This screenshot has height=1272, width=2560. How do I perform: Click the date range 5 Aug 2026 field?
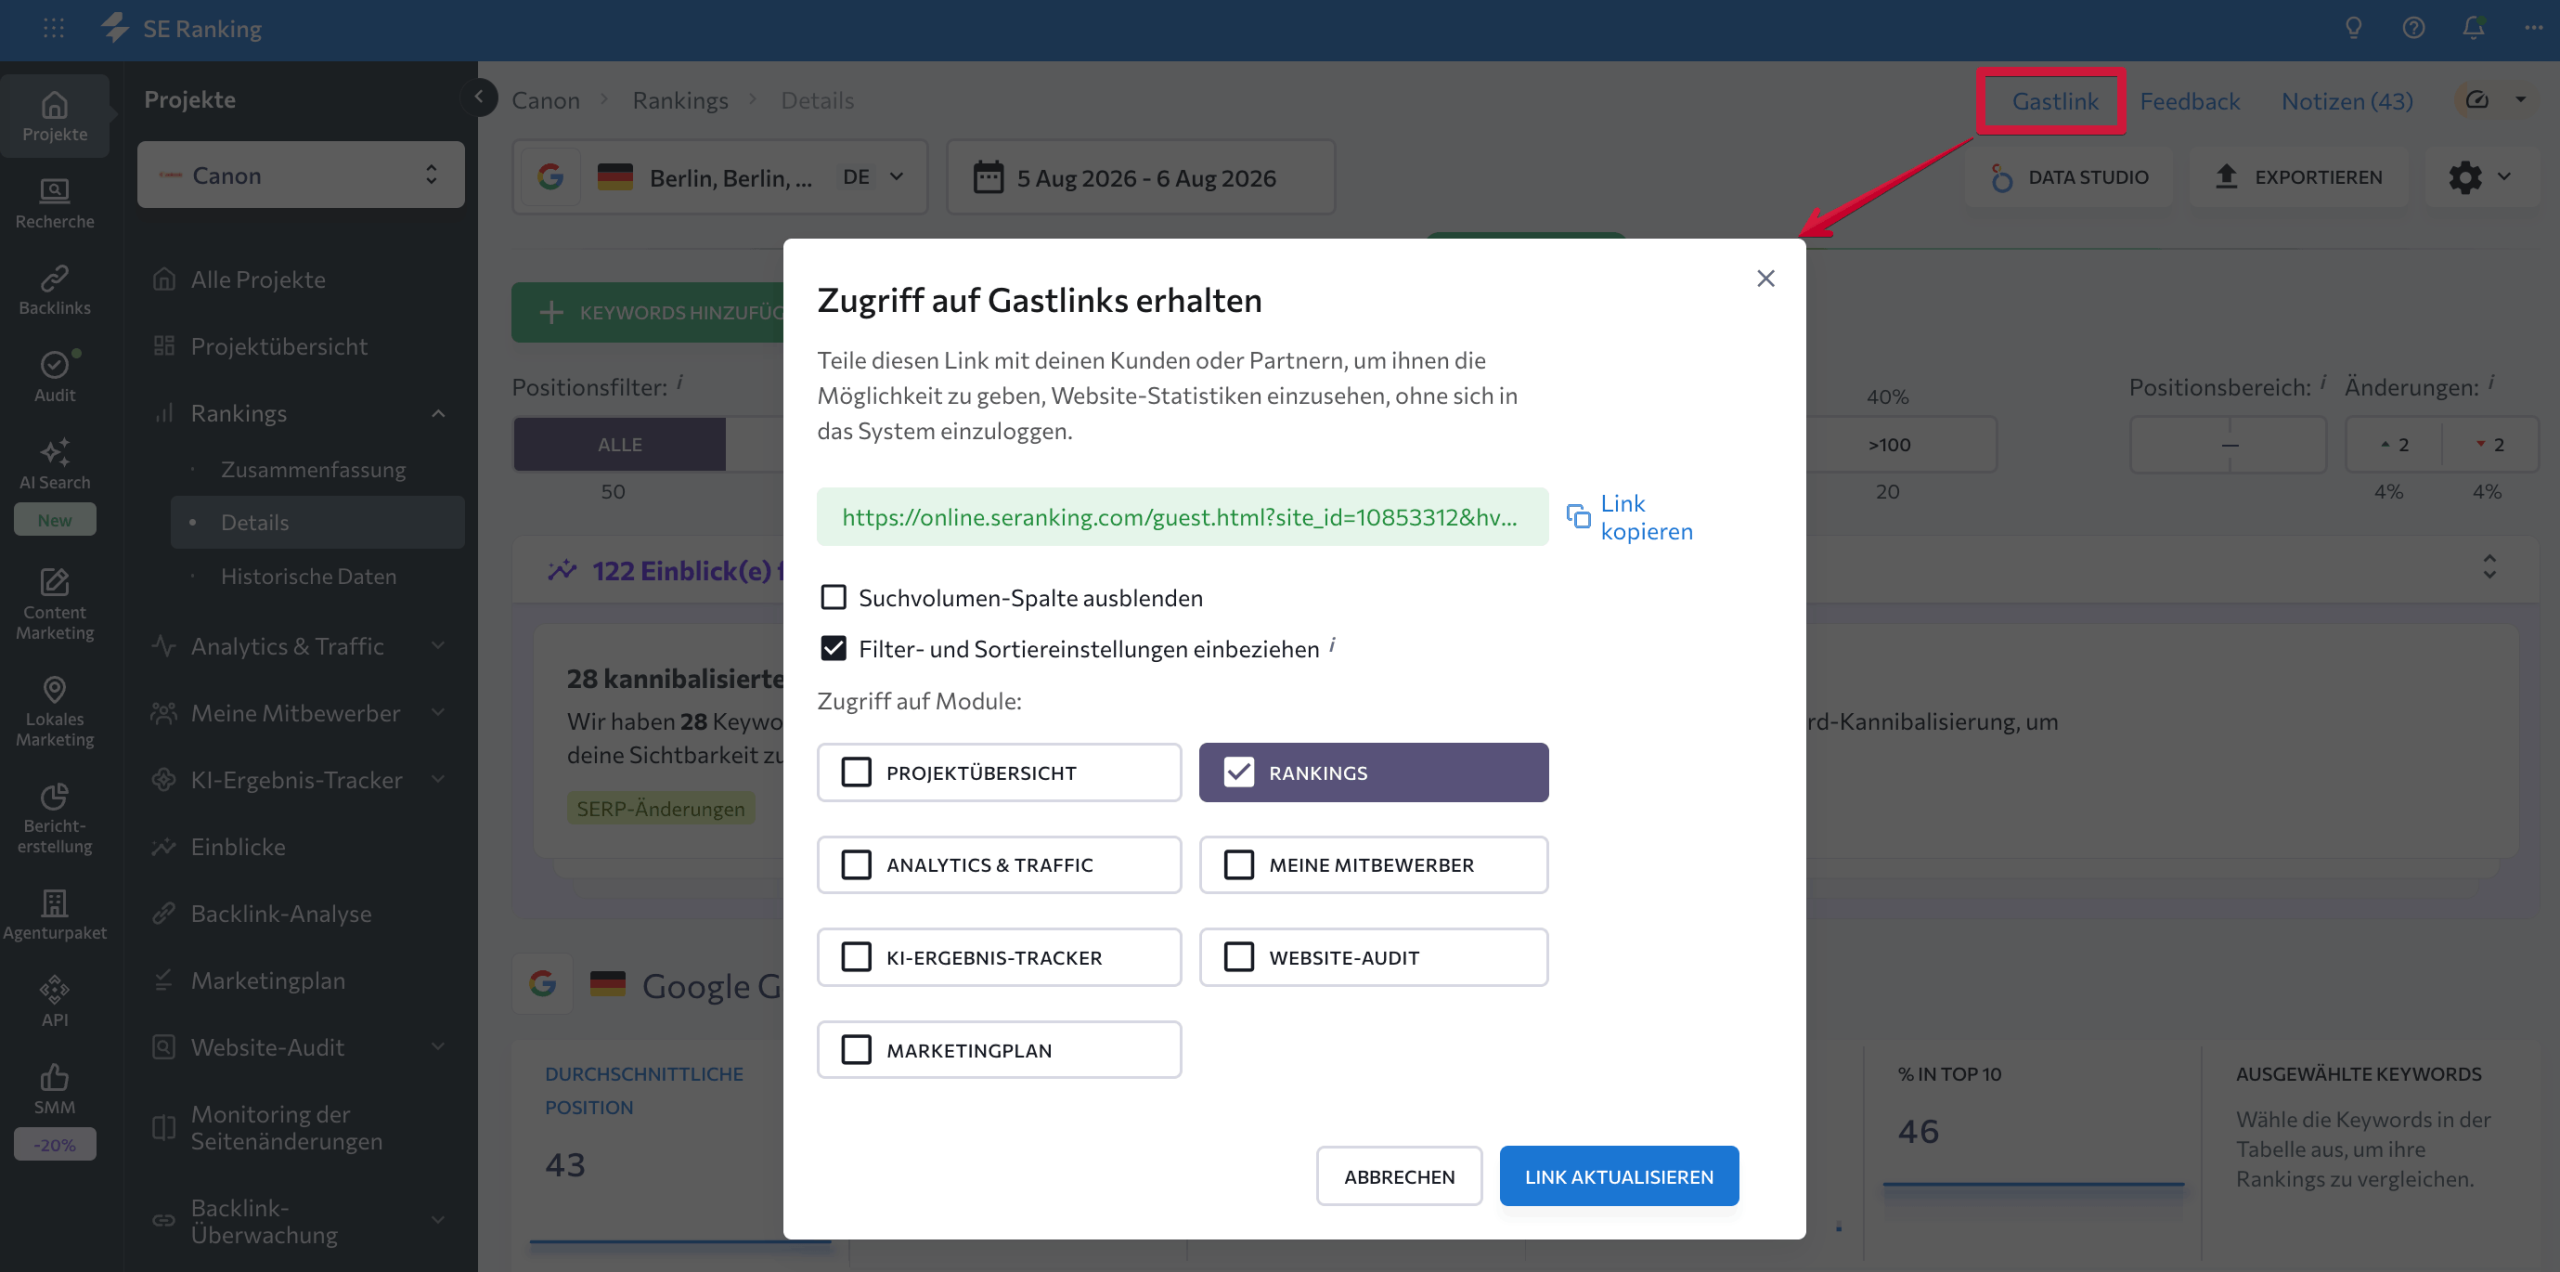(1141, 177)
